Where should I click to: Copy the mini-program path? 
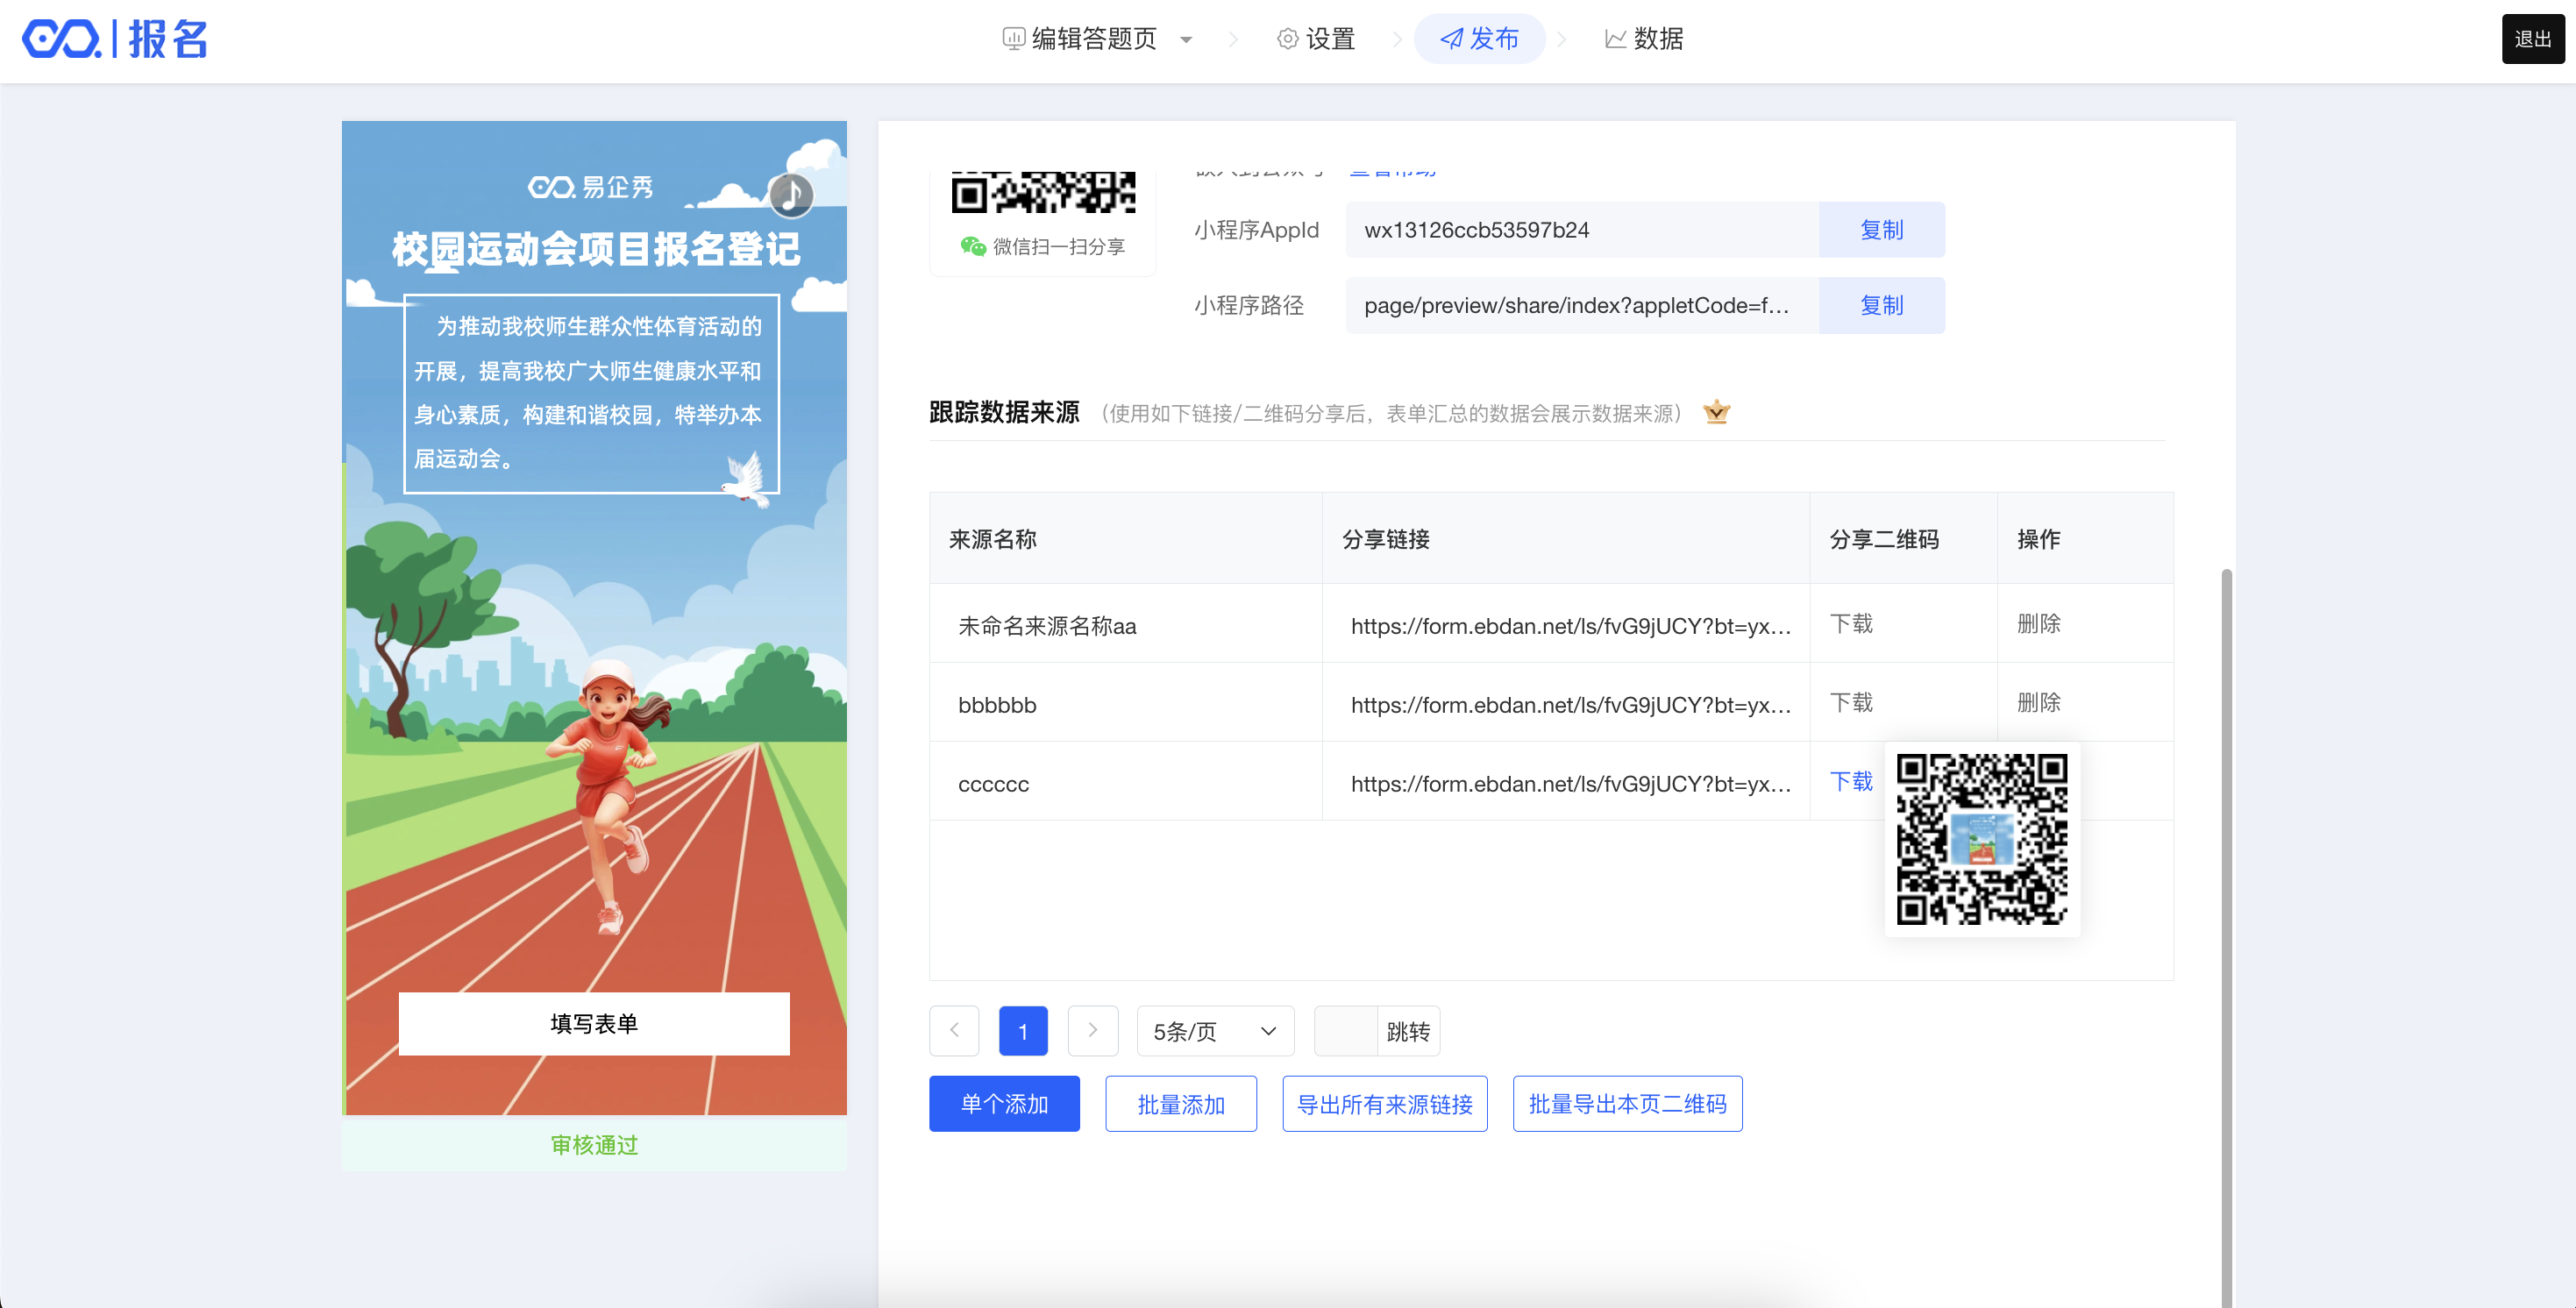(x=1880, y=305)
